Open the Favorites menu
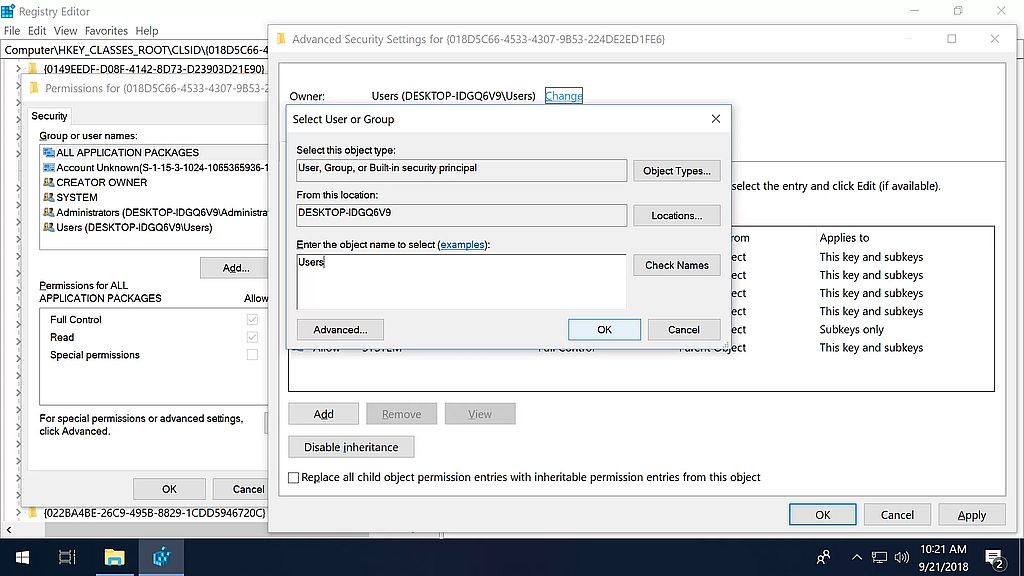The height and width of the screenshot is (576, 1024). click(x=106, y=31)
